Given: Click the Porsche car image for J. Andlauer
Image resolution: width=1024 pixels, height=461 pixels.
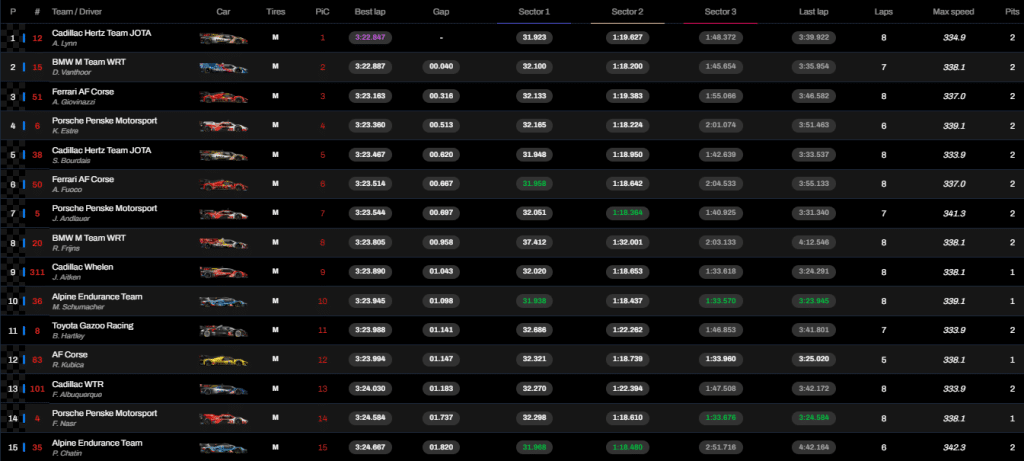Looking at the screenshot, I should [x=223, y=214].
